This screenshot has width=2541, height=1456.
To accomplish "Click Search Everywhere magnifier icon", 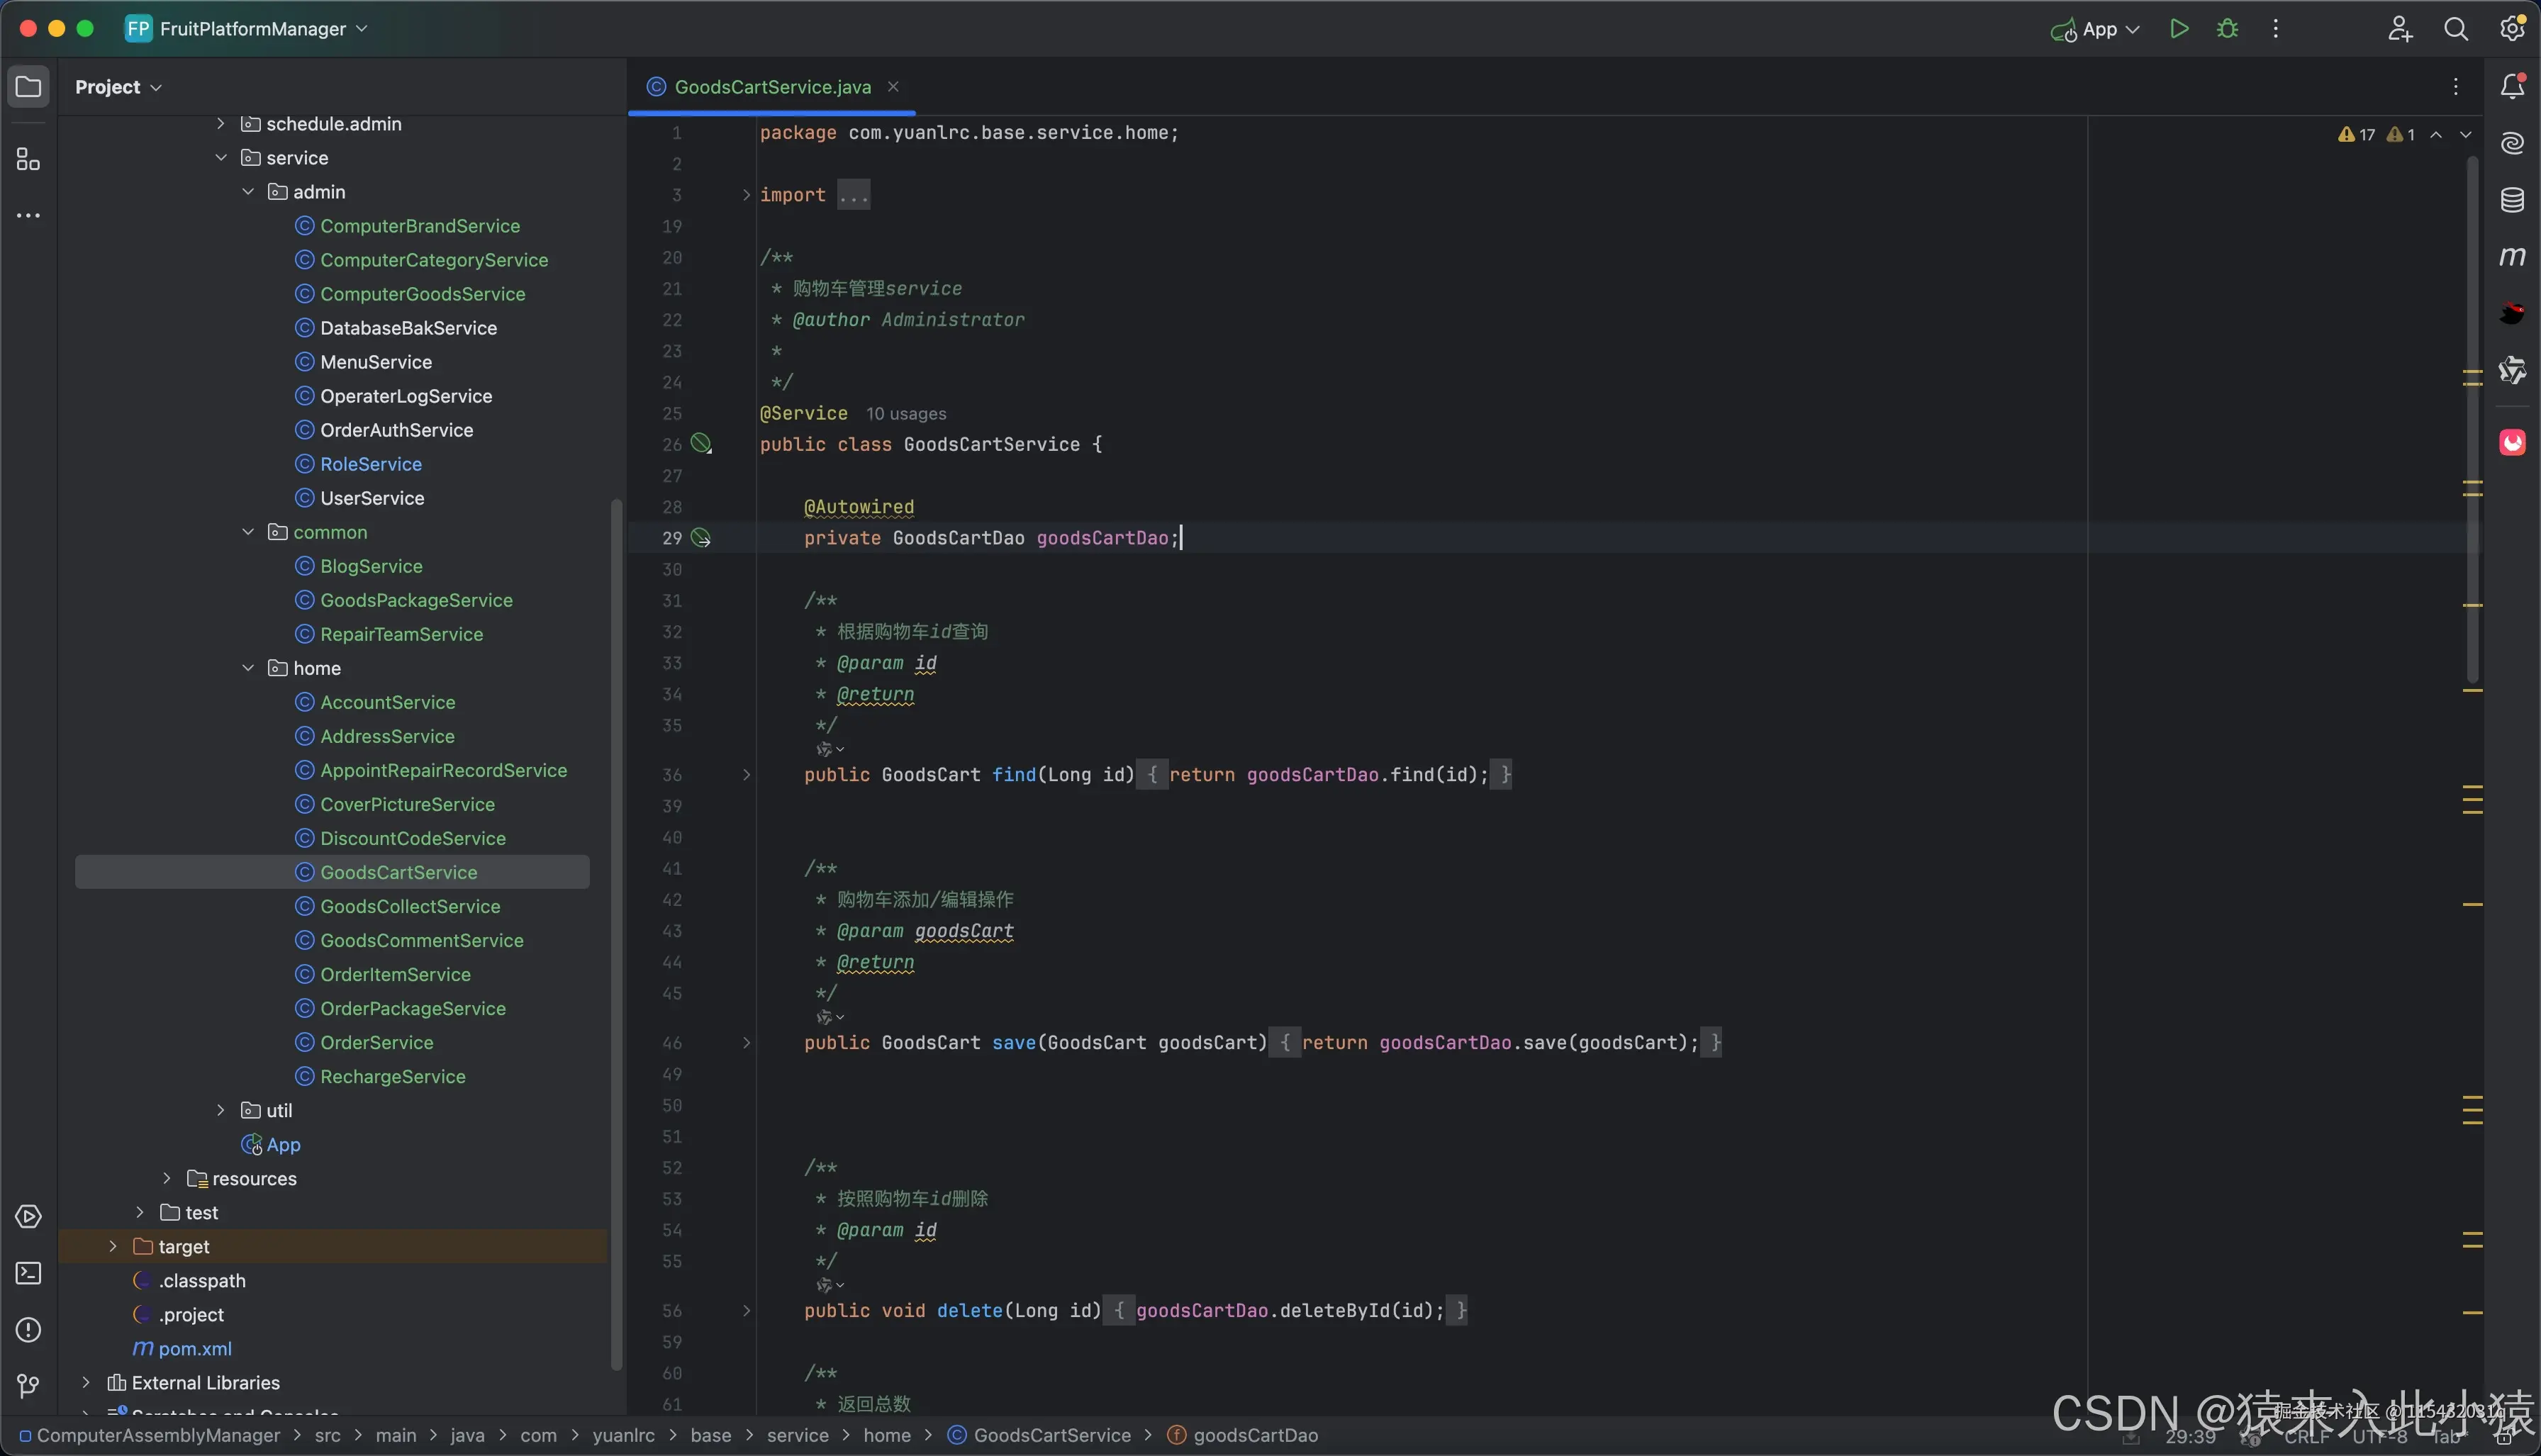I will pos(2455,29).
